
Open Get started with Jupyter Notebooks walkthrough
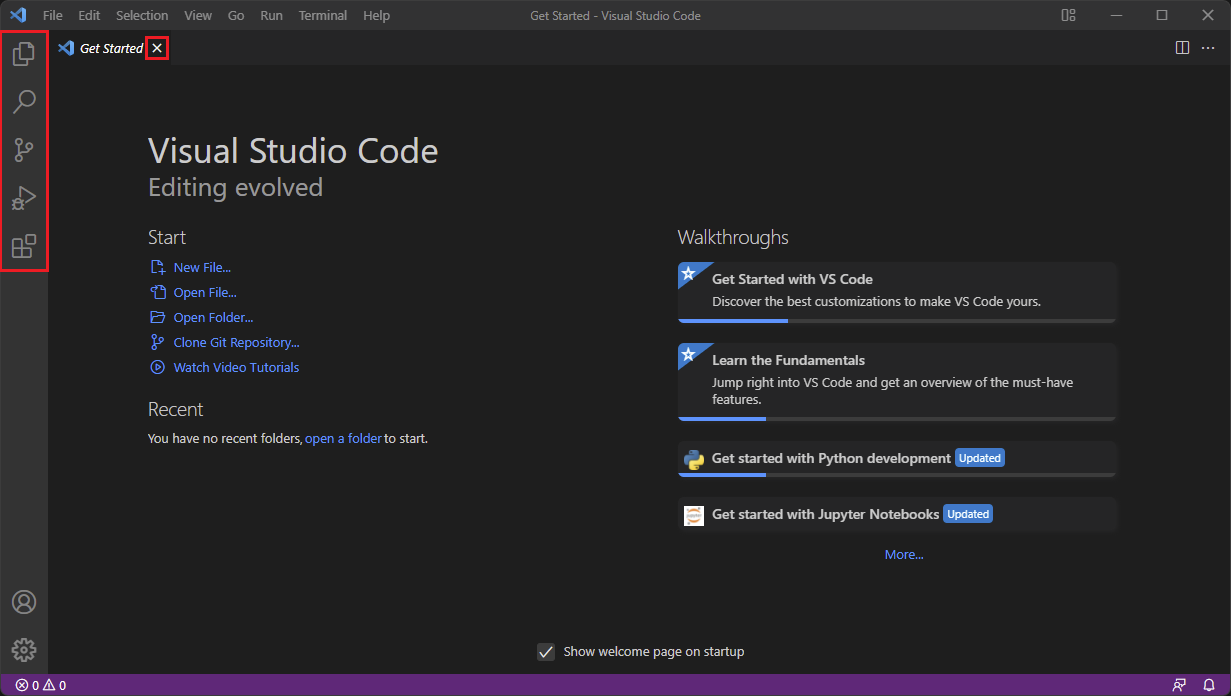(897, 515)
